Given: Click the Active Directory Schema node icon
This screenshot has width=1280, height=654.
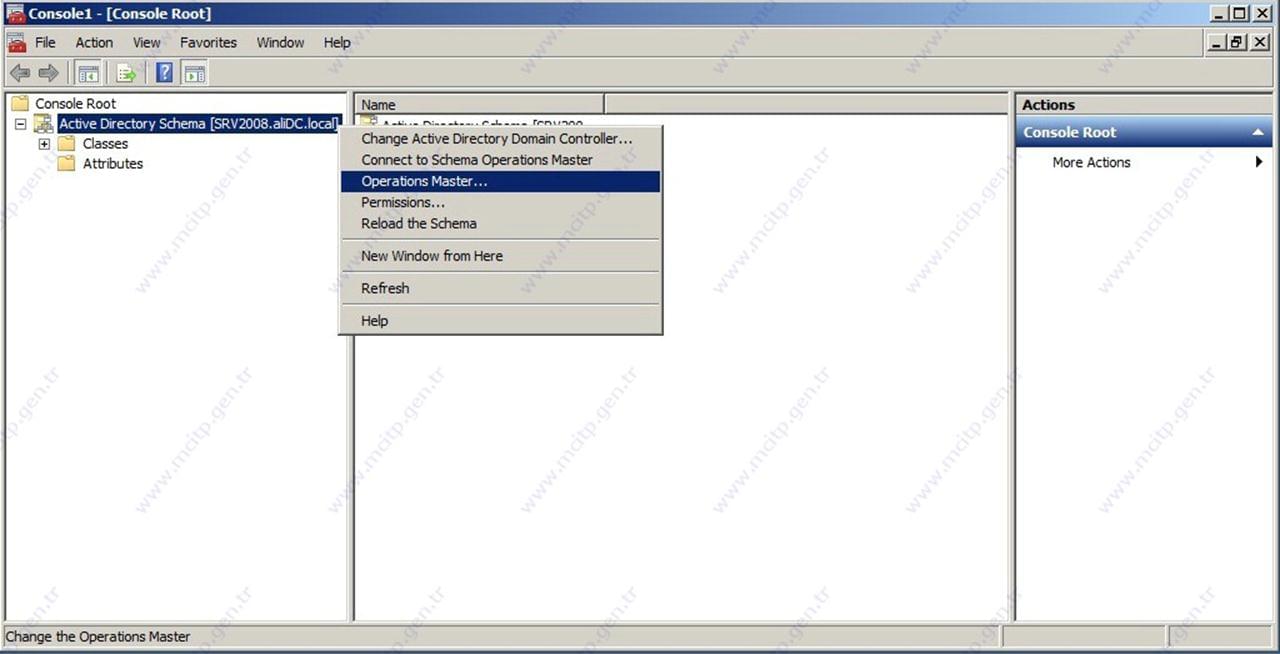Looking at the screenshot, I should coord(43,123).
